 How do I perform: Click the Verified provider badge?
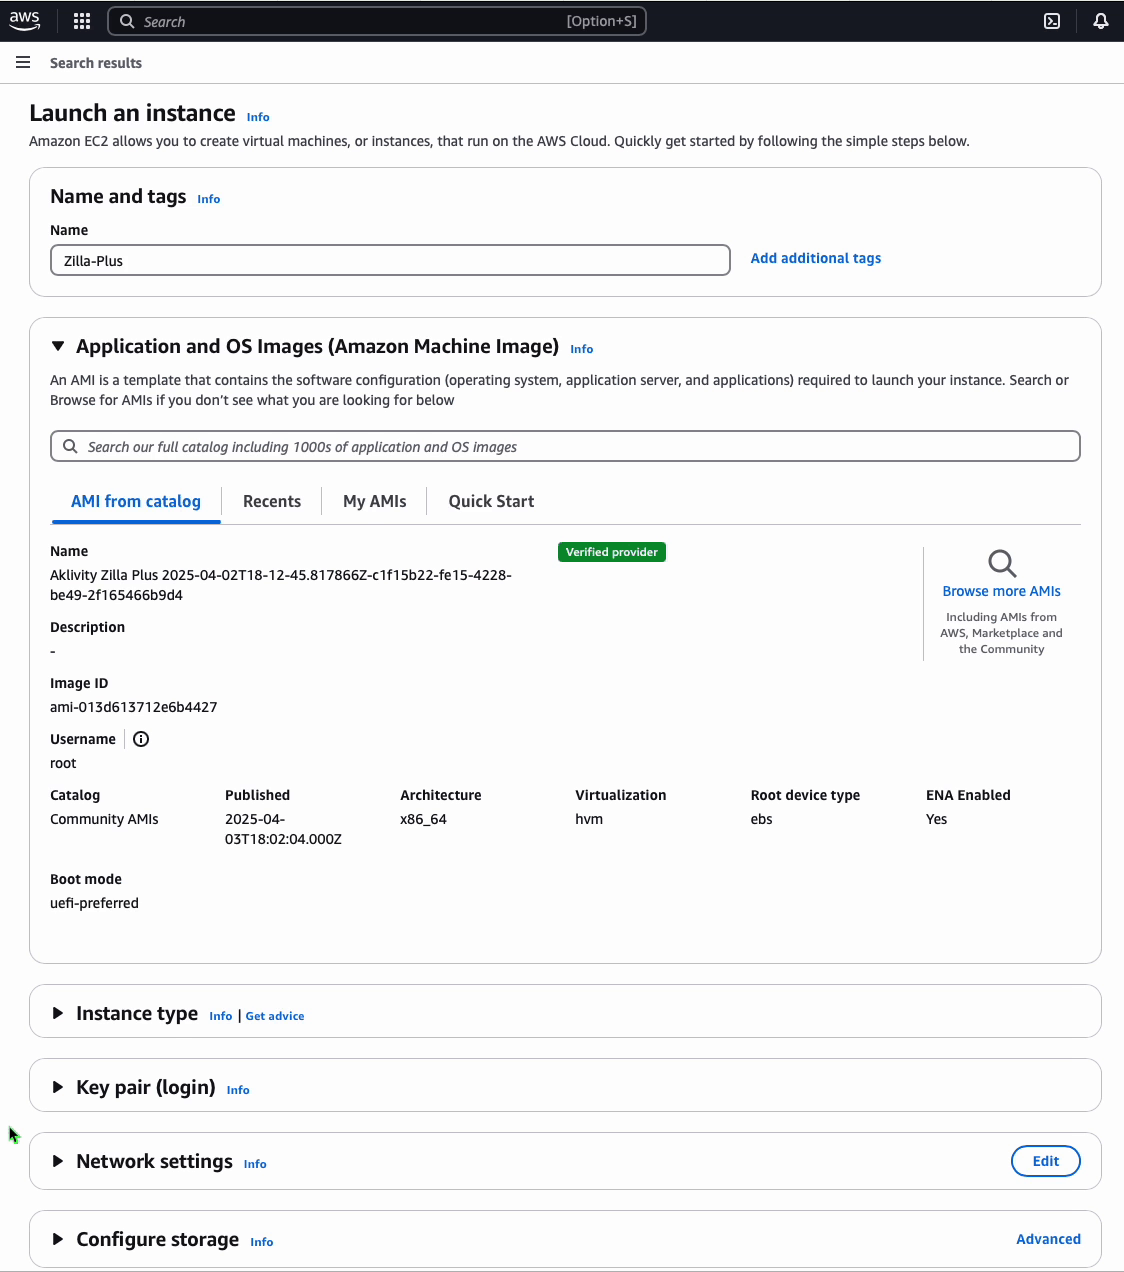[x=611, y=552]
